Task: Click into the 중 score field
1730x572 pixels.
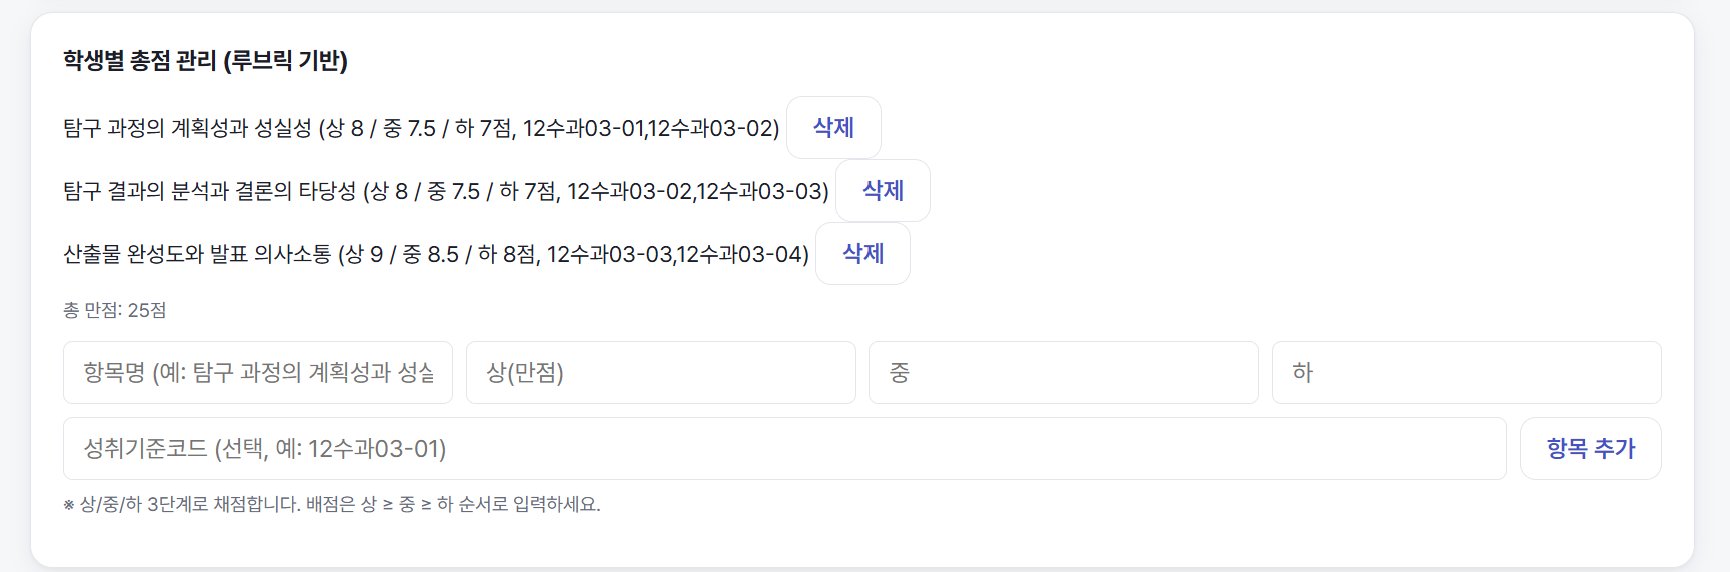Action: [x=1063, y=372]
